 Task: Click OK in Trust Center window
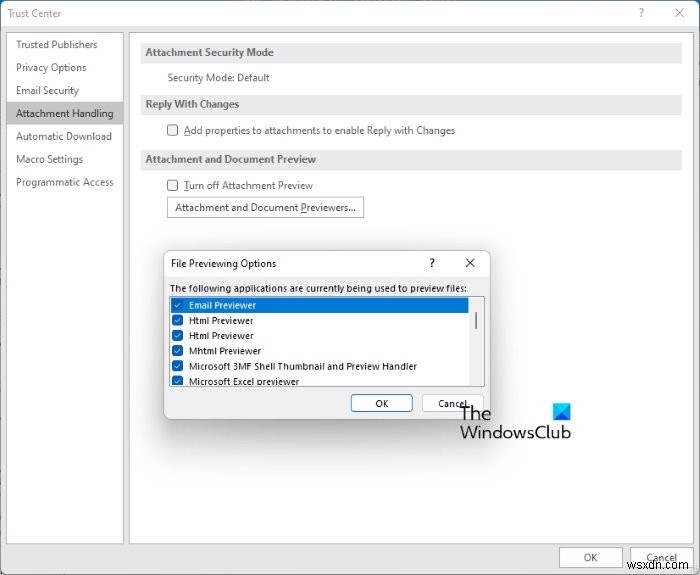[591, 557]
